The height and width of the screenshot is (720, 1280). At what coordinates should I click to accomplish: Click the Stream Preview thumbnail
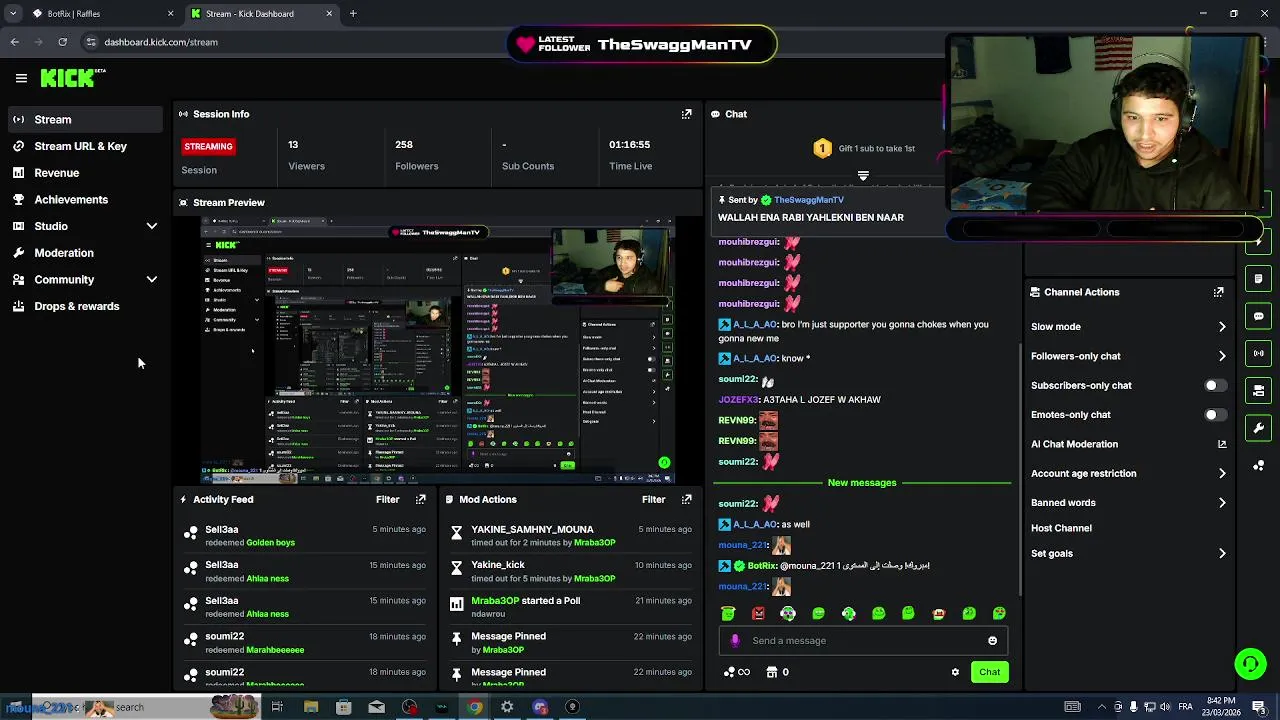pos(438,350)
